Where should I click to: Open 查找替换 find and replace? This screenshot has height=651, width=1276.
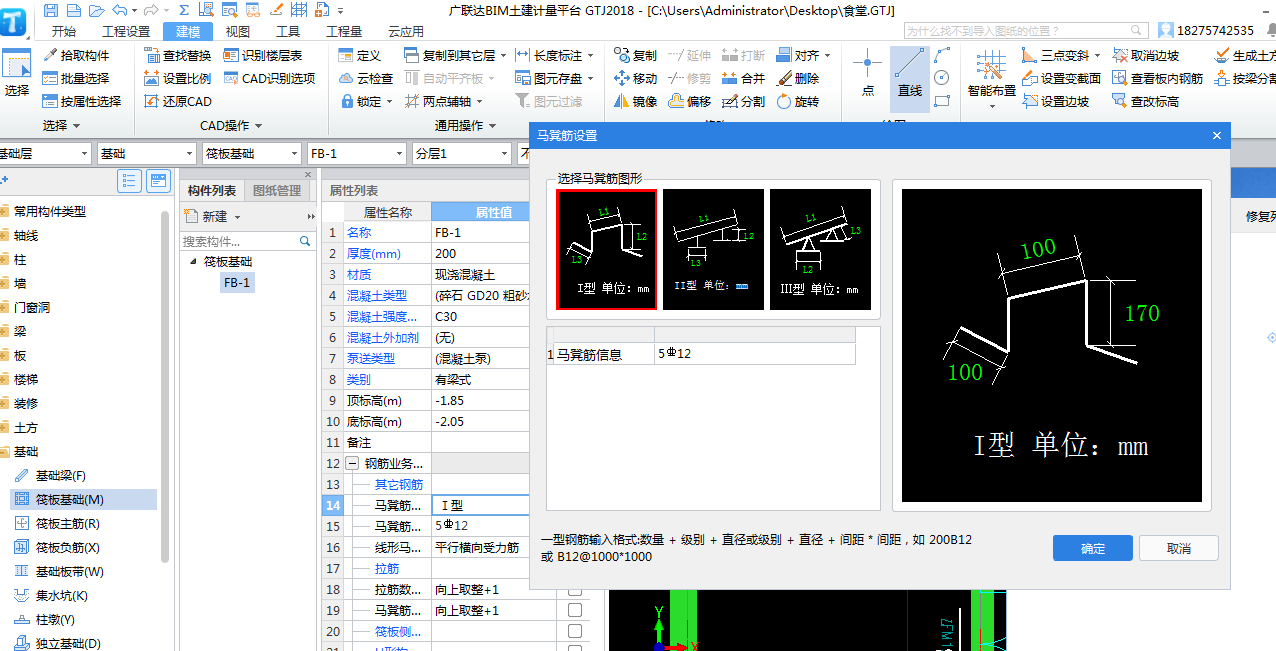click(x=178, y=55)
